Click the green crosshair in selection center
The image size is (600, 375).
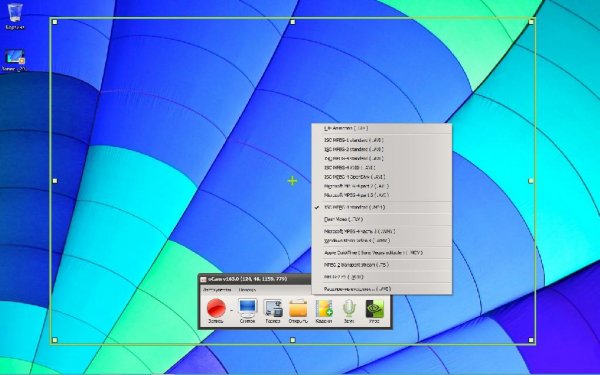[x=292, y=181]
